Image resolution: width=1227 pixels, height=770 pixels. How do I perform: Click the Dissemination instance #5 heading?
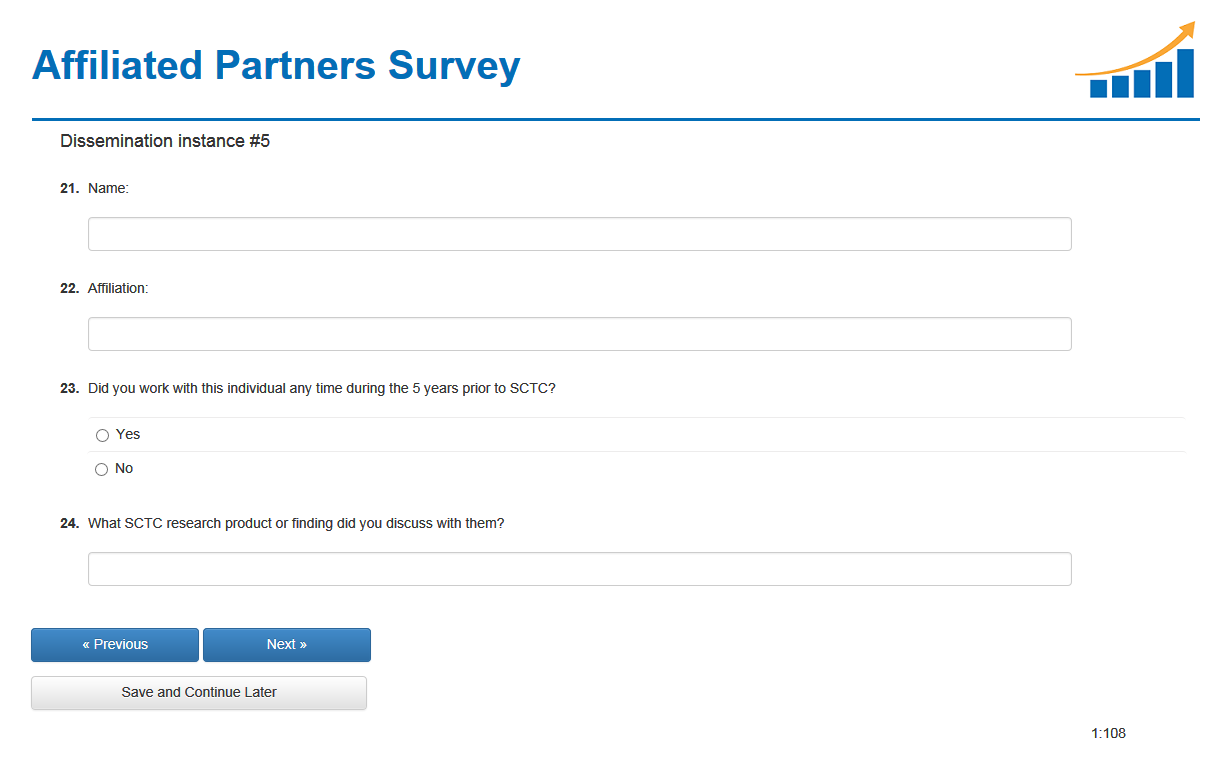(165, 141)
